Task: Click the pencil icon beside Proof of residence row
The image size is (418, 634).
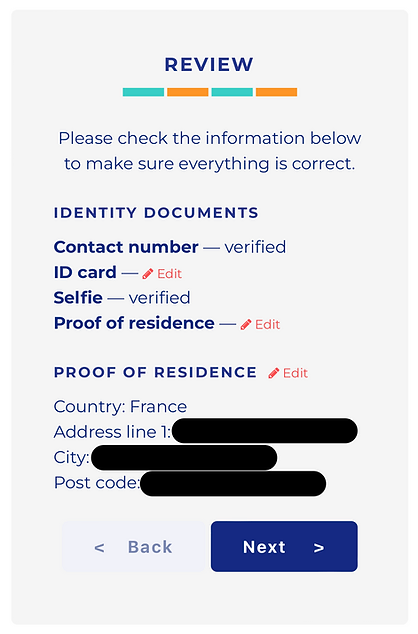Action: [x=246, y=325]
